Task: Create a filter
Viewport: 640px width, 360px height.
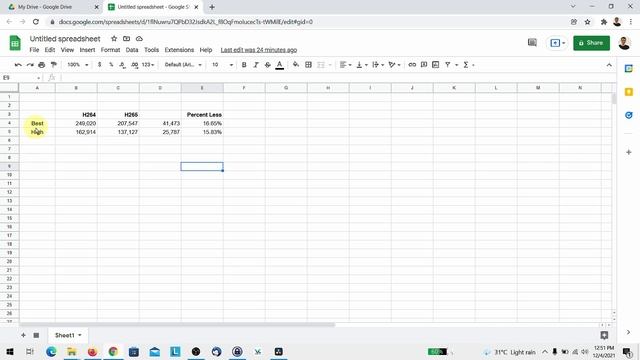Action: tap(448, 65)
